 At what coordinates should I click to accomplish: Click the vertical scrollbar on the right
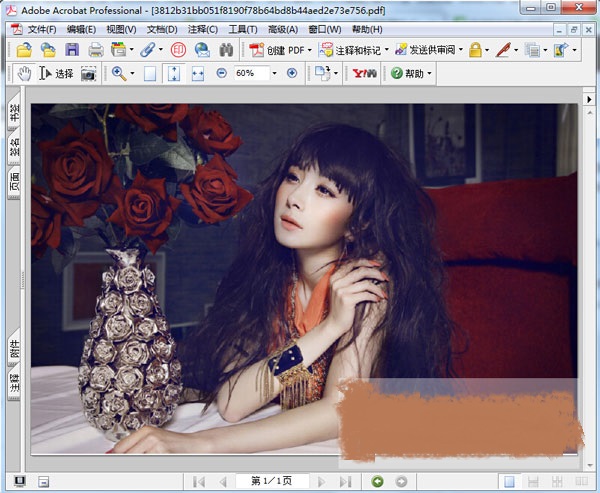click(587, 280)
